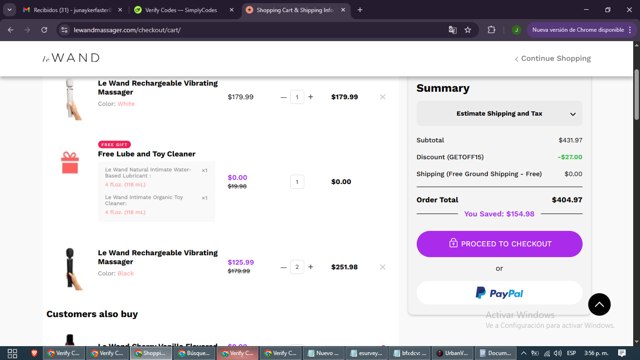This screenshot has width=640, height=360.
Task: Switch to the Gmail Recibidos tab
Action: 72,10
